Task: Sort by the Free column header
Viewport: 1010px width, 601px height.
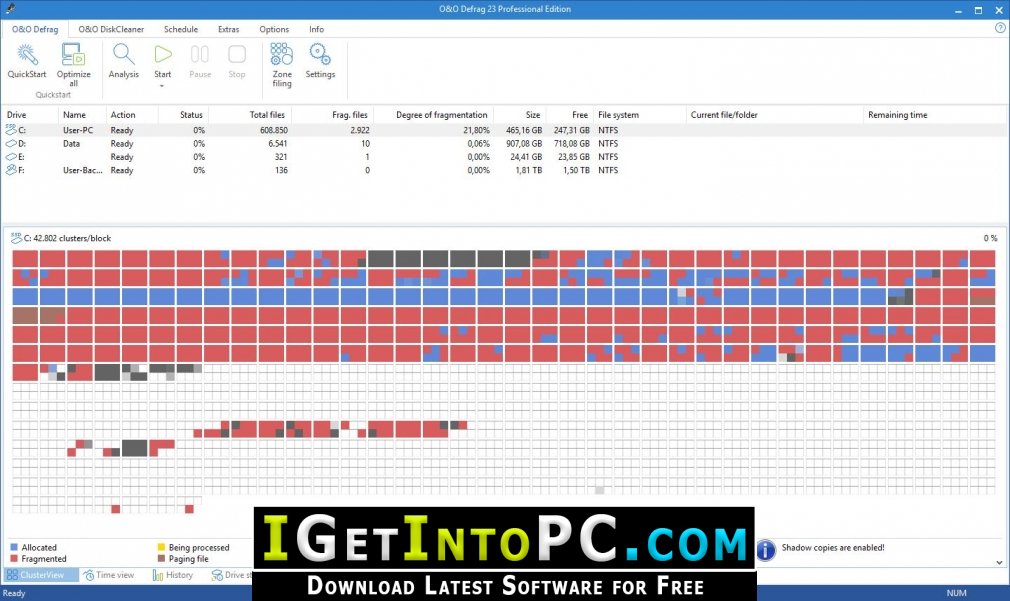Action: coord(569,115)
